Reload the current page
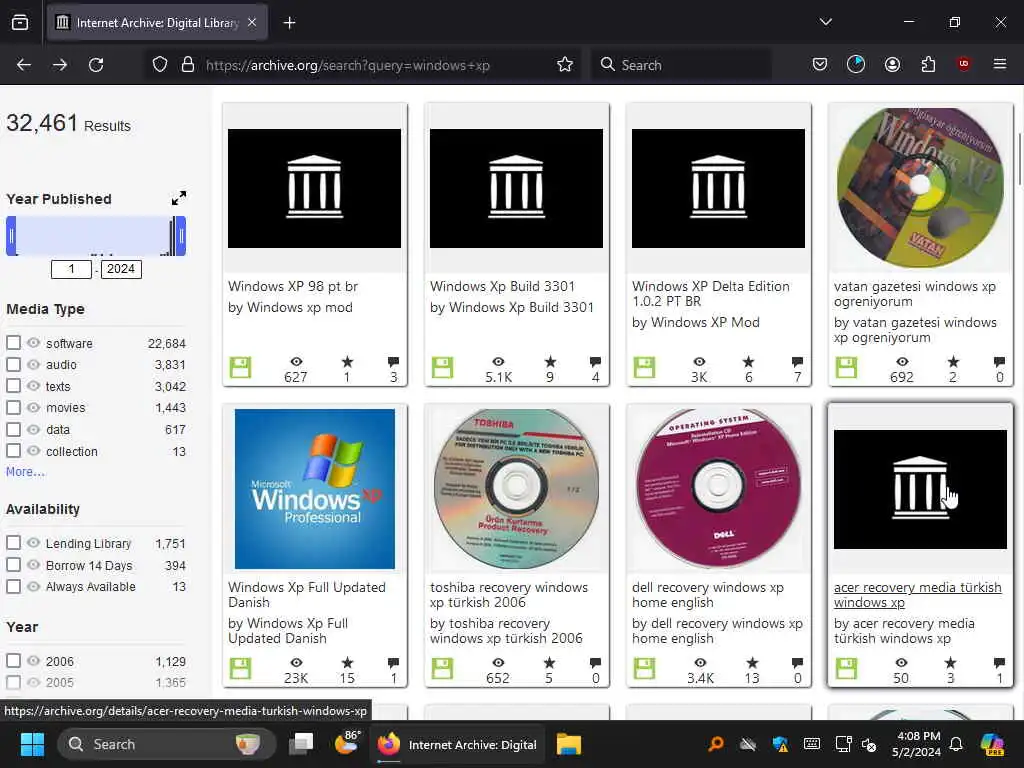This screenshot has height=768, width=1024. 96,65
